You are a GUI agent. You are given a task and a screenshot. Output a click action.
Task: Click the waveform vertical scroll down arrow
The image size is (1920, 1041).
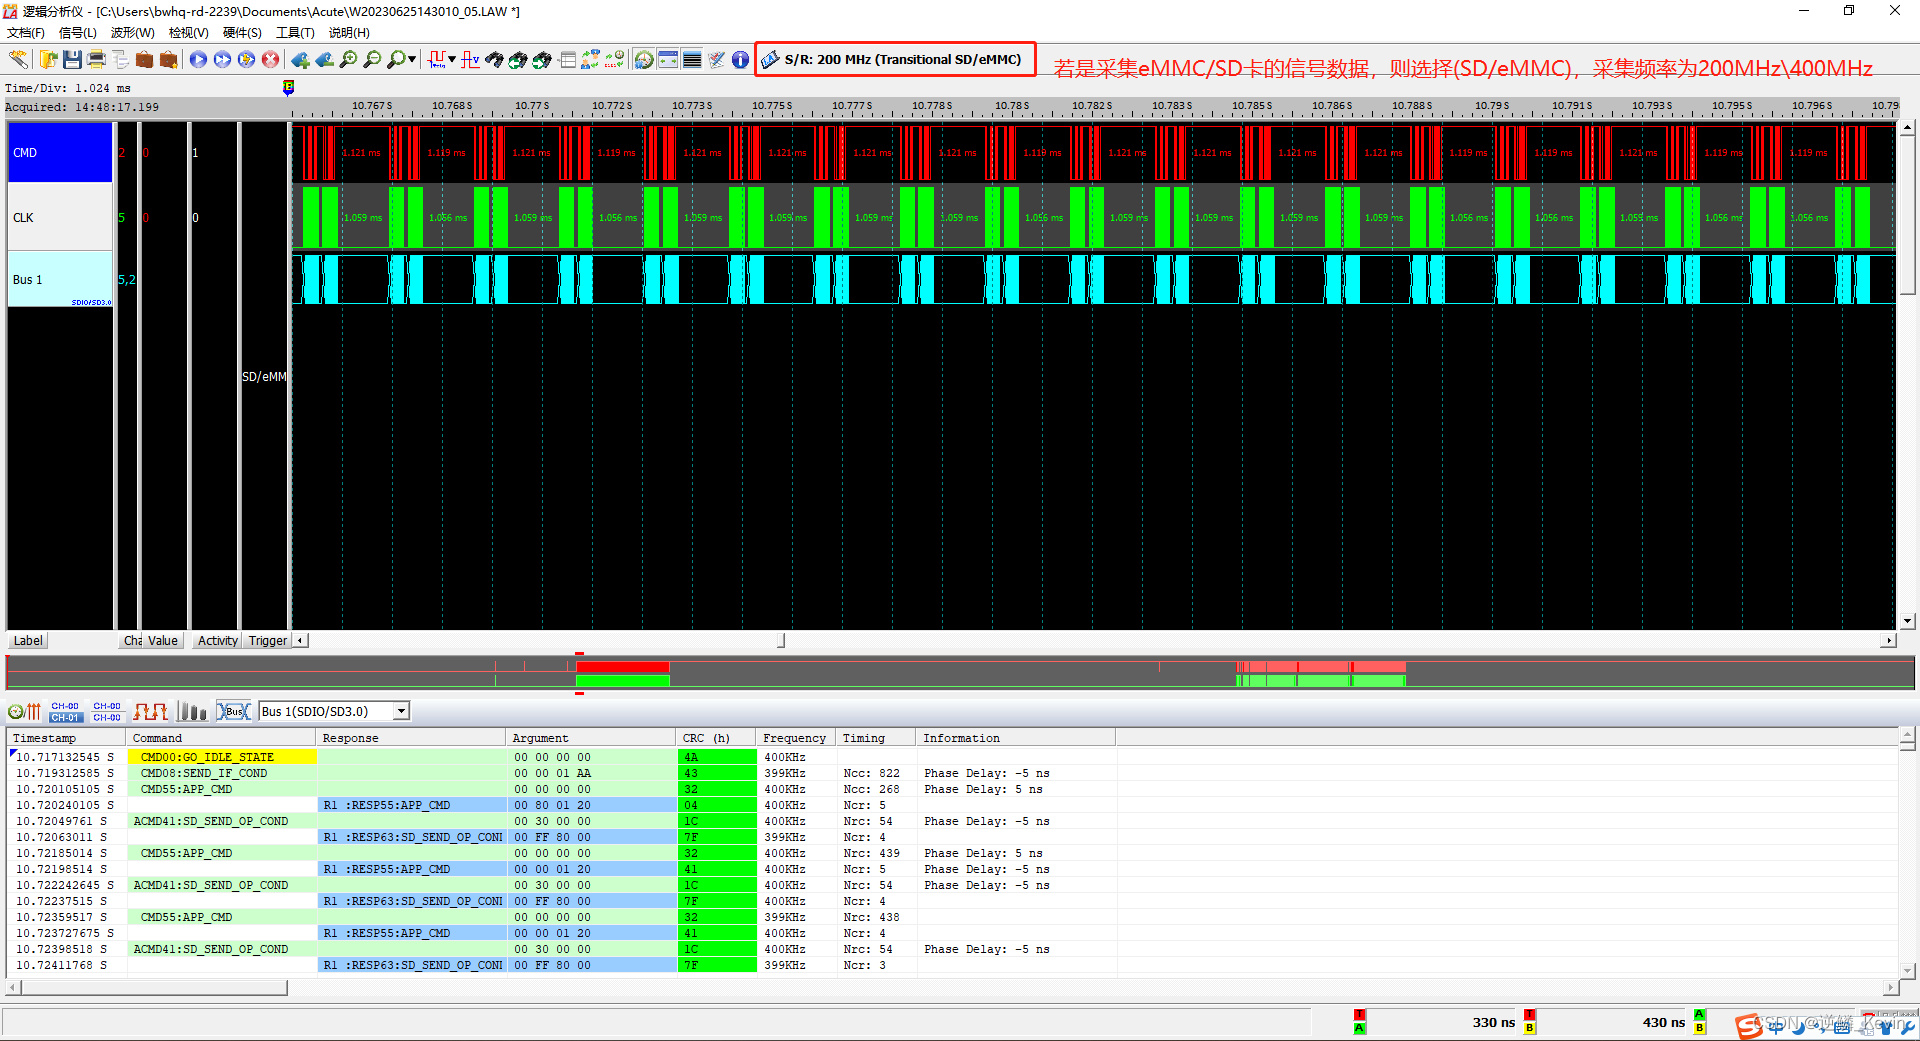(x=1907, y=621)
